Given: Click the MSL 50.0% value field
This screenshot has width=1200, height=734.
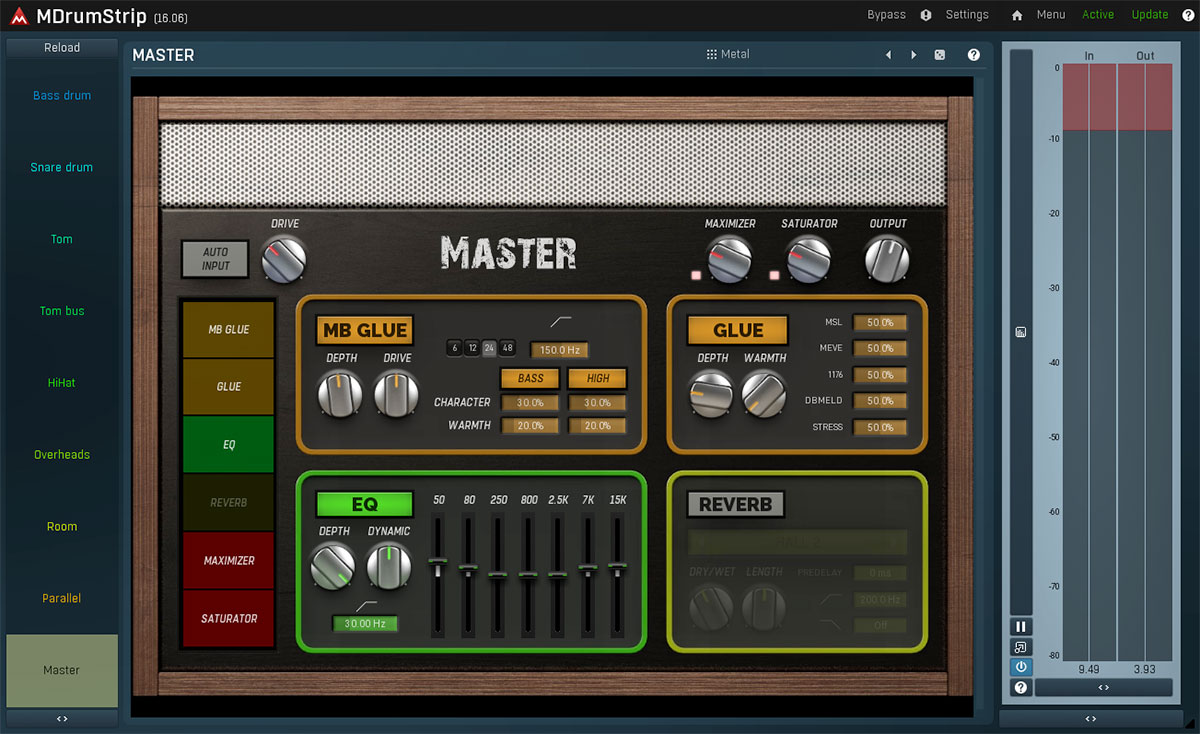Looking at the screenshot, I should point(880,323).
